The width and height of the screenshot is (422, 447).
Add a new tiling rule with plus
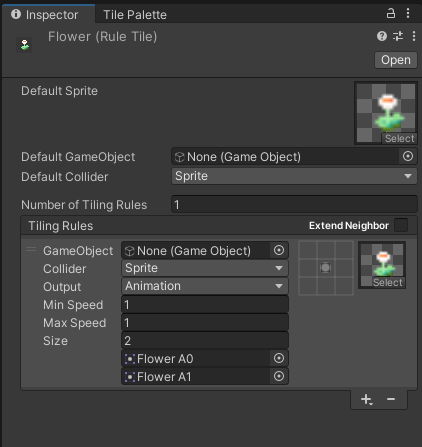pyautogui.click(x=366, y=399)
